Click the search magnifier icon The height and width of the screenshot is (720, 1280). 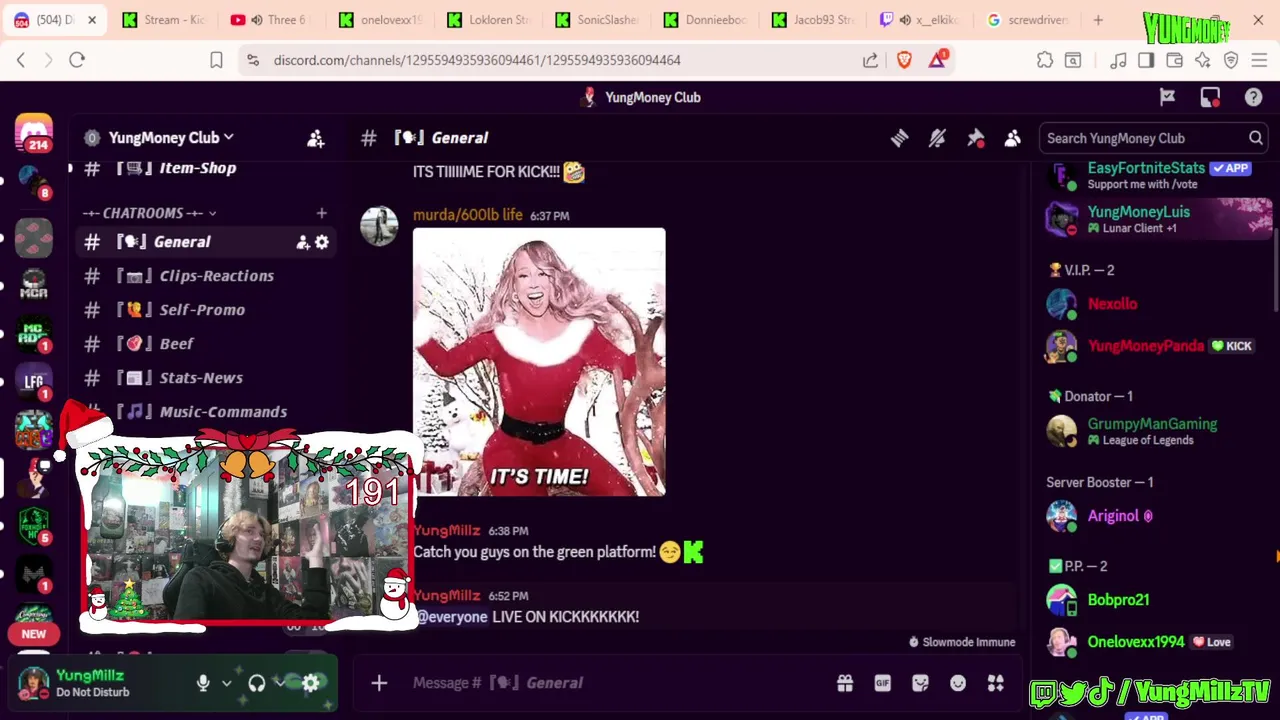click(1255, 138)
